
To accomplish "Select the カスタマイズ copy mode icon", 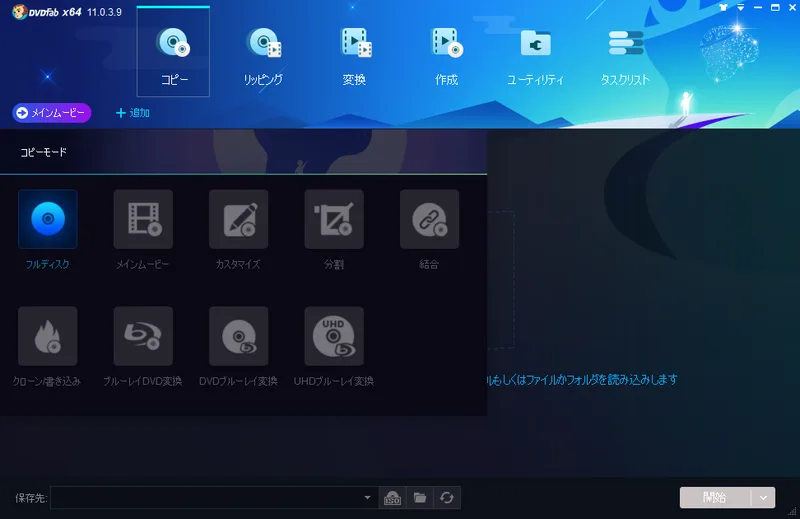I will click(238, 219).
